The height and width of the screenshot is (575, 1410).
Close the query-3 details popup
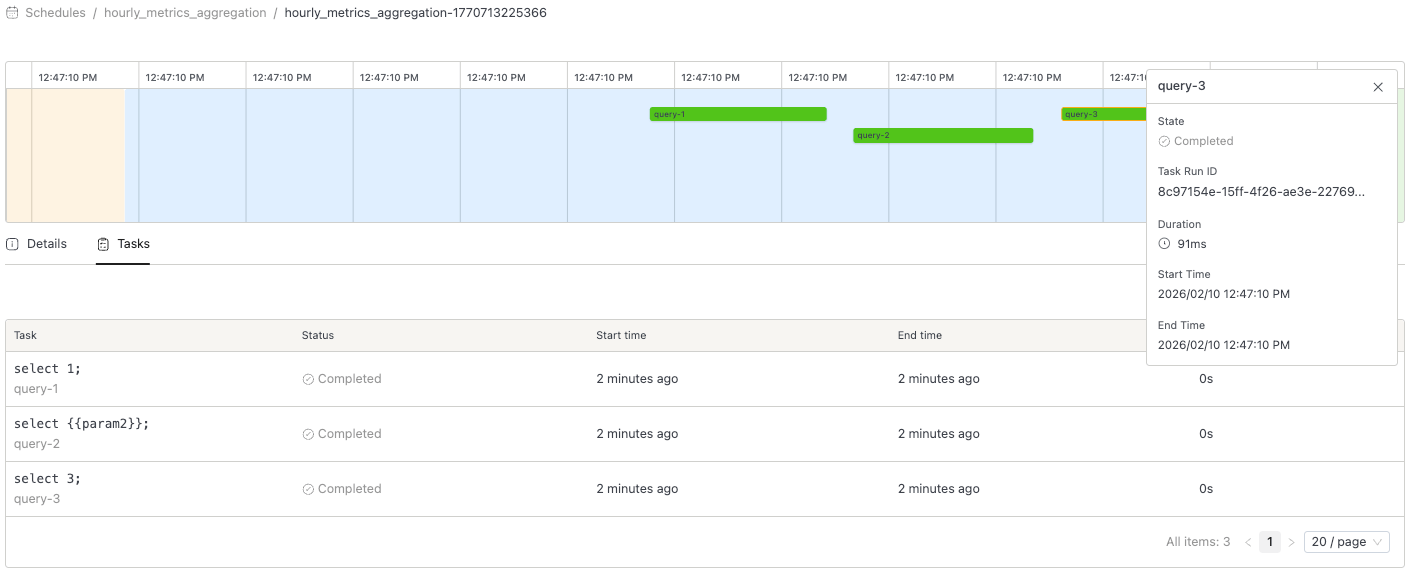tap(1377, 87)
